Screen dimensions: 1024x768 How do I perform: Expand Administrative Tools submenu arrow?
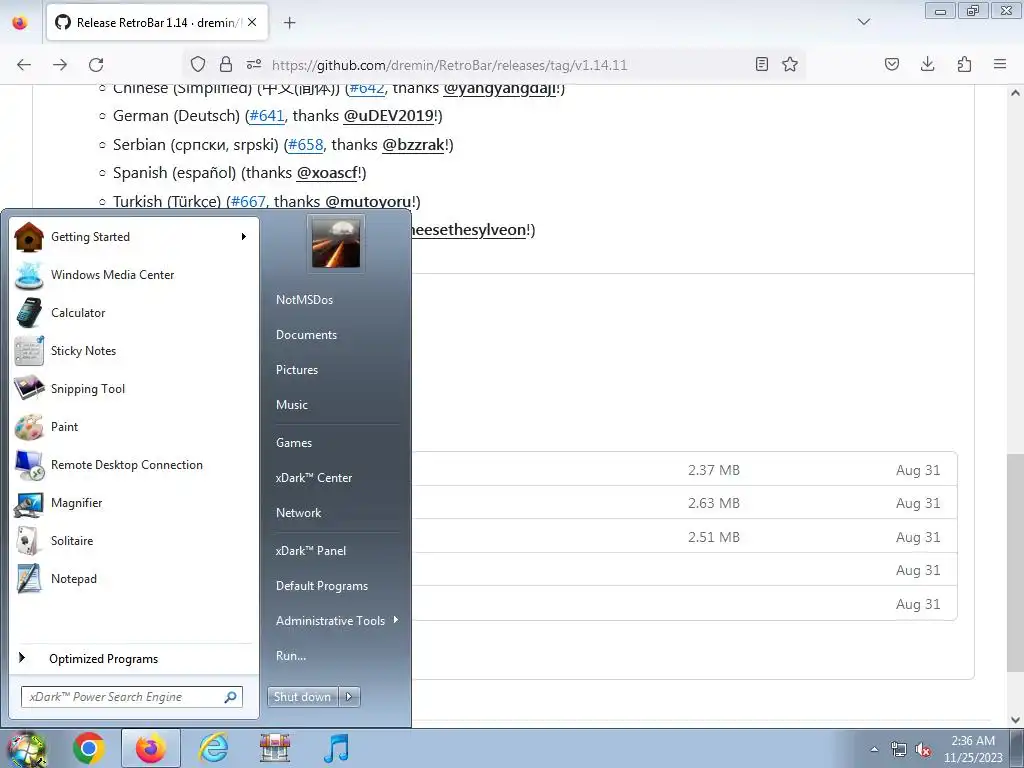click(396, 620)
